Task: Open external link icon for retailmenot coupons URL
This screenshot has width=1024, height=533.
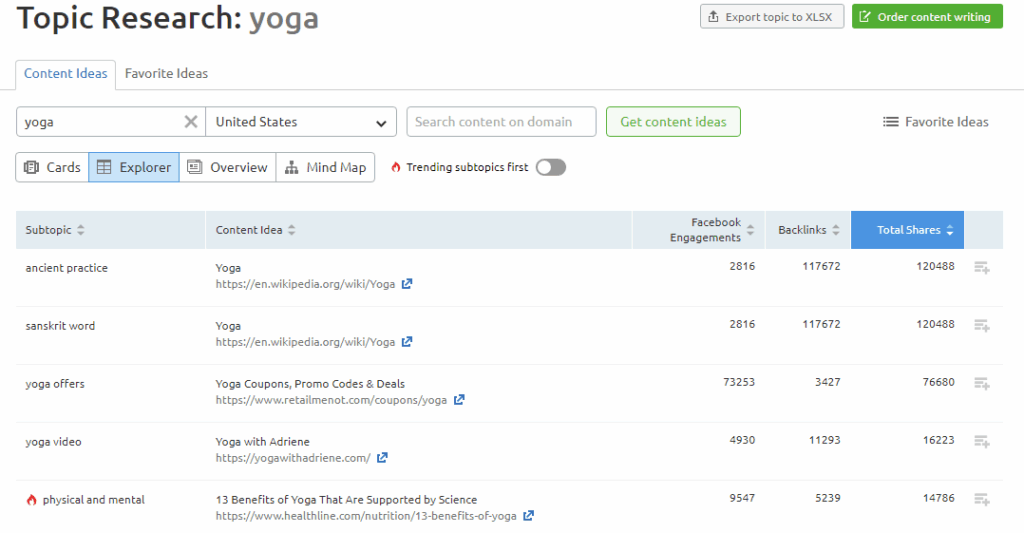Action: click(x=459, y=400)
